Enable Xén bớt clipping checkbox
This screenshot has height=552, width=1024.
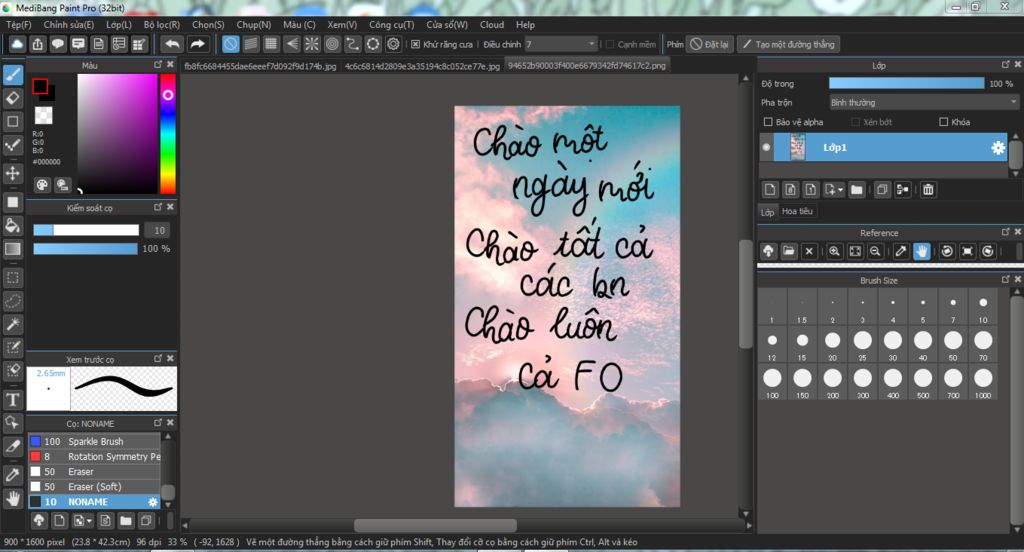856,122
